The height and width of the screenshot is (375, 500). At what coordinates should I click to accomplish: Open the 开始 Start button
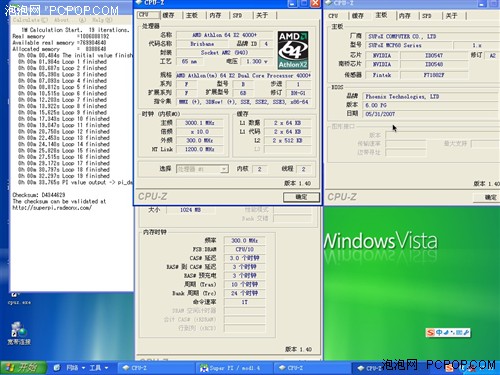pyautogui.click(x=23, y=368)
